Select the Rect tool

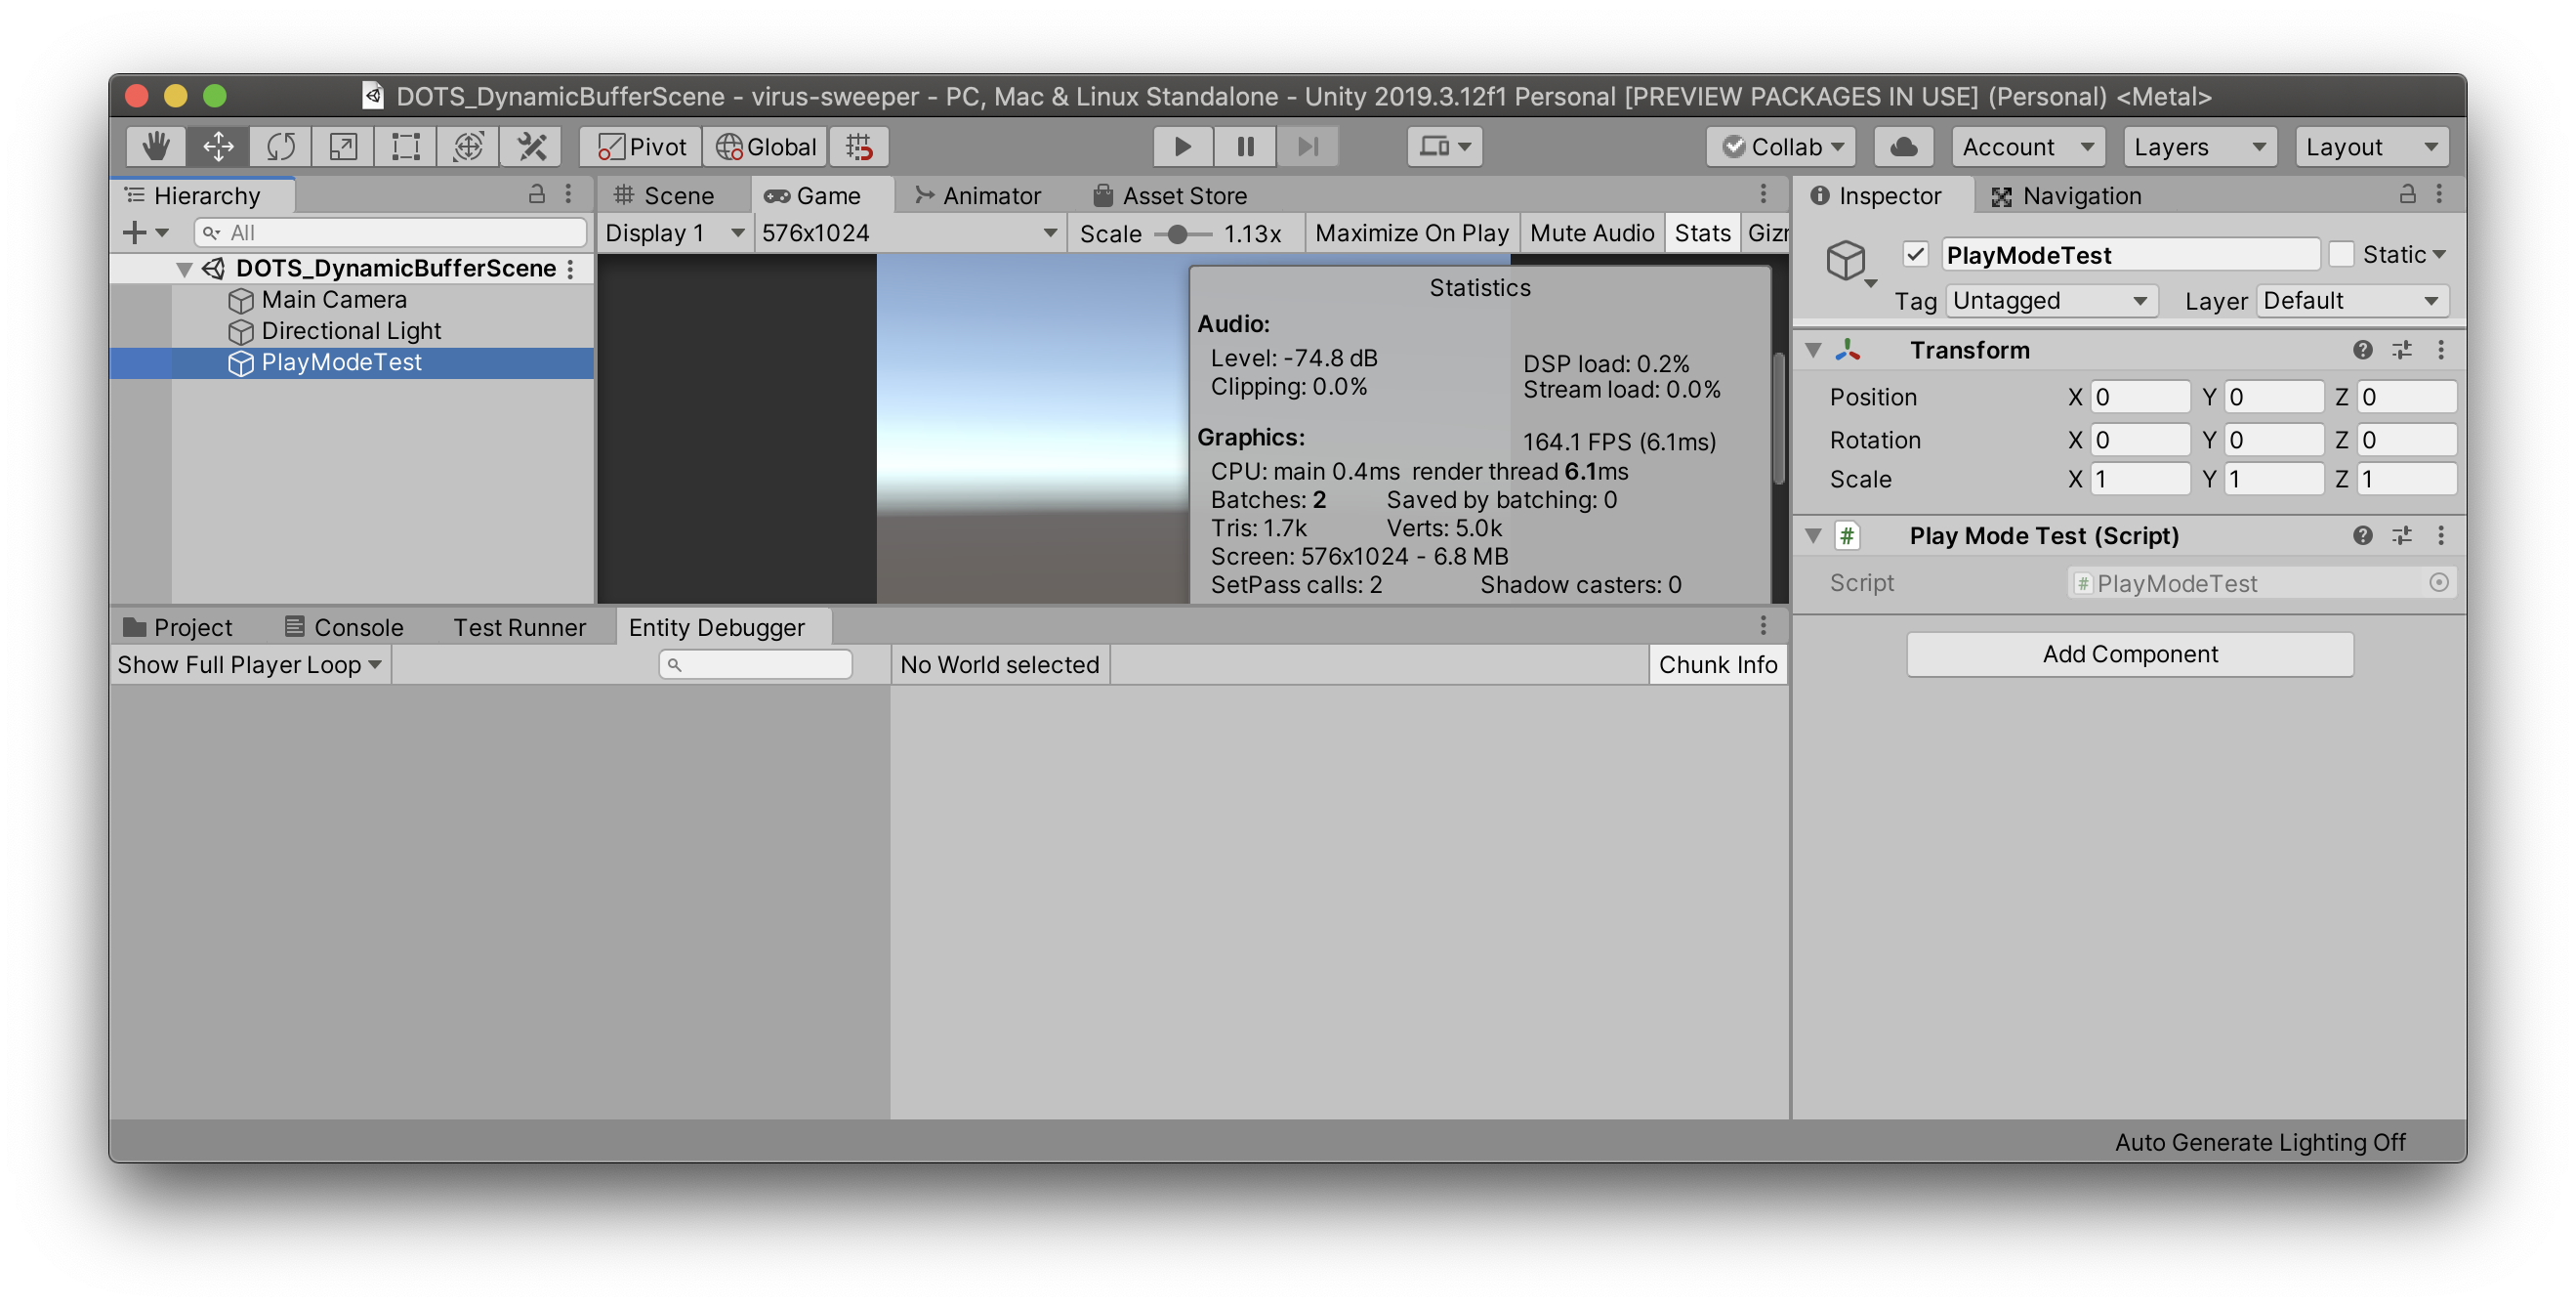coord(404,146)
